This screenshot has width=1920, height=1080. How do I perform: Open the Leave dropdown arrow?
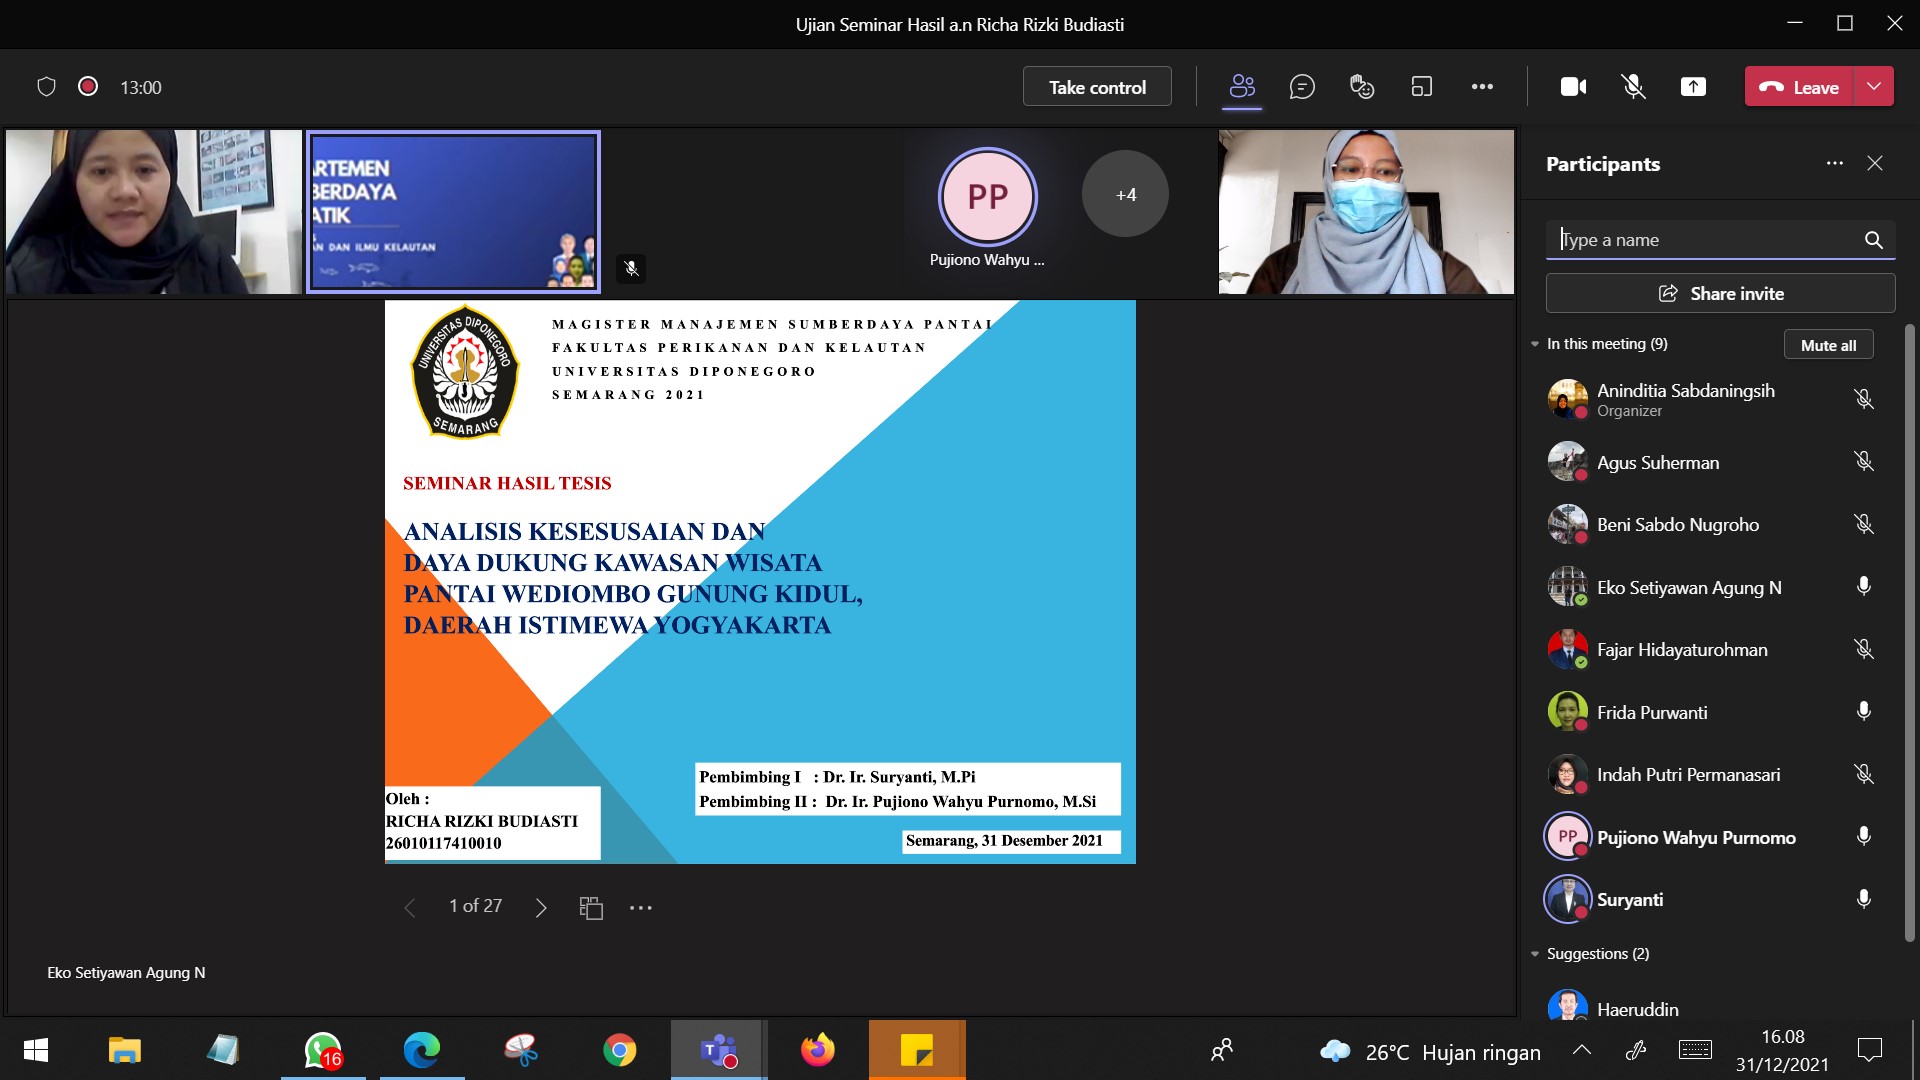1874,87
